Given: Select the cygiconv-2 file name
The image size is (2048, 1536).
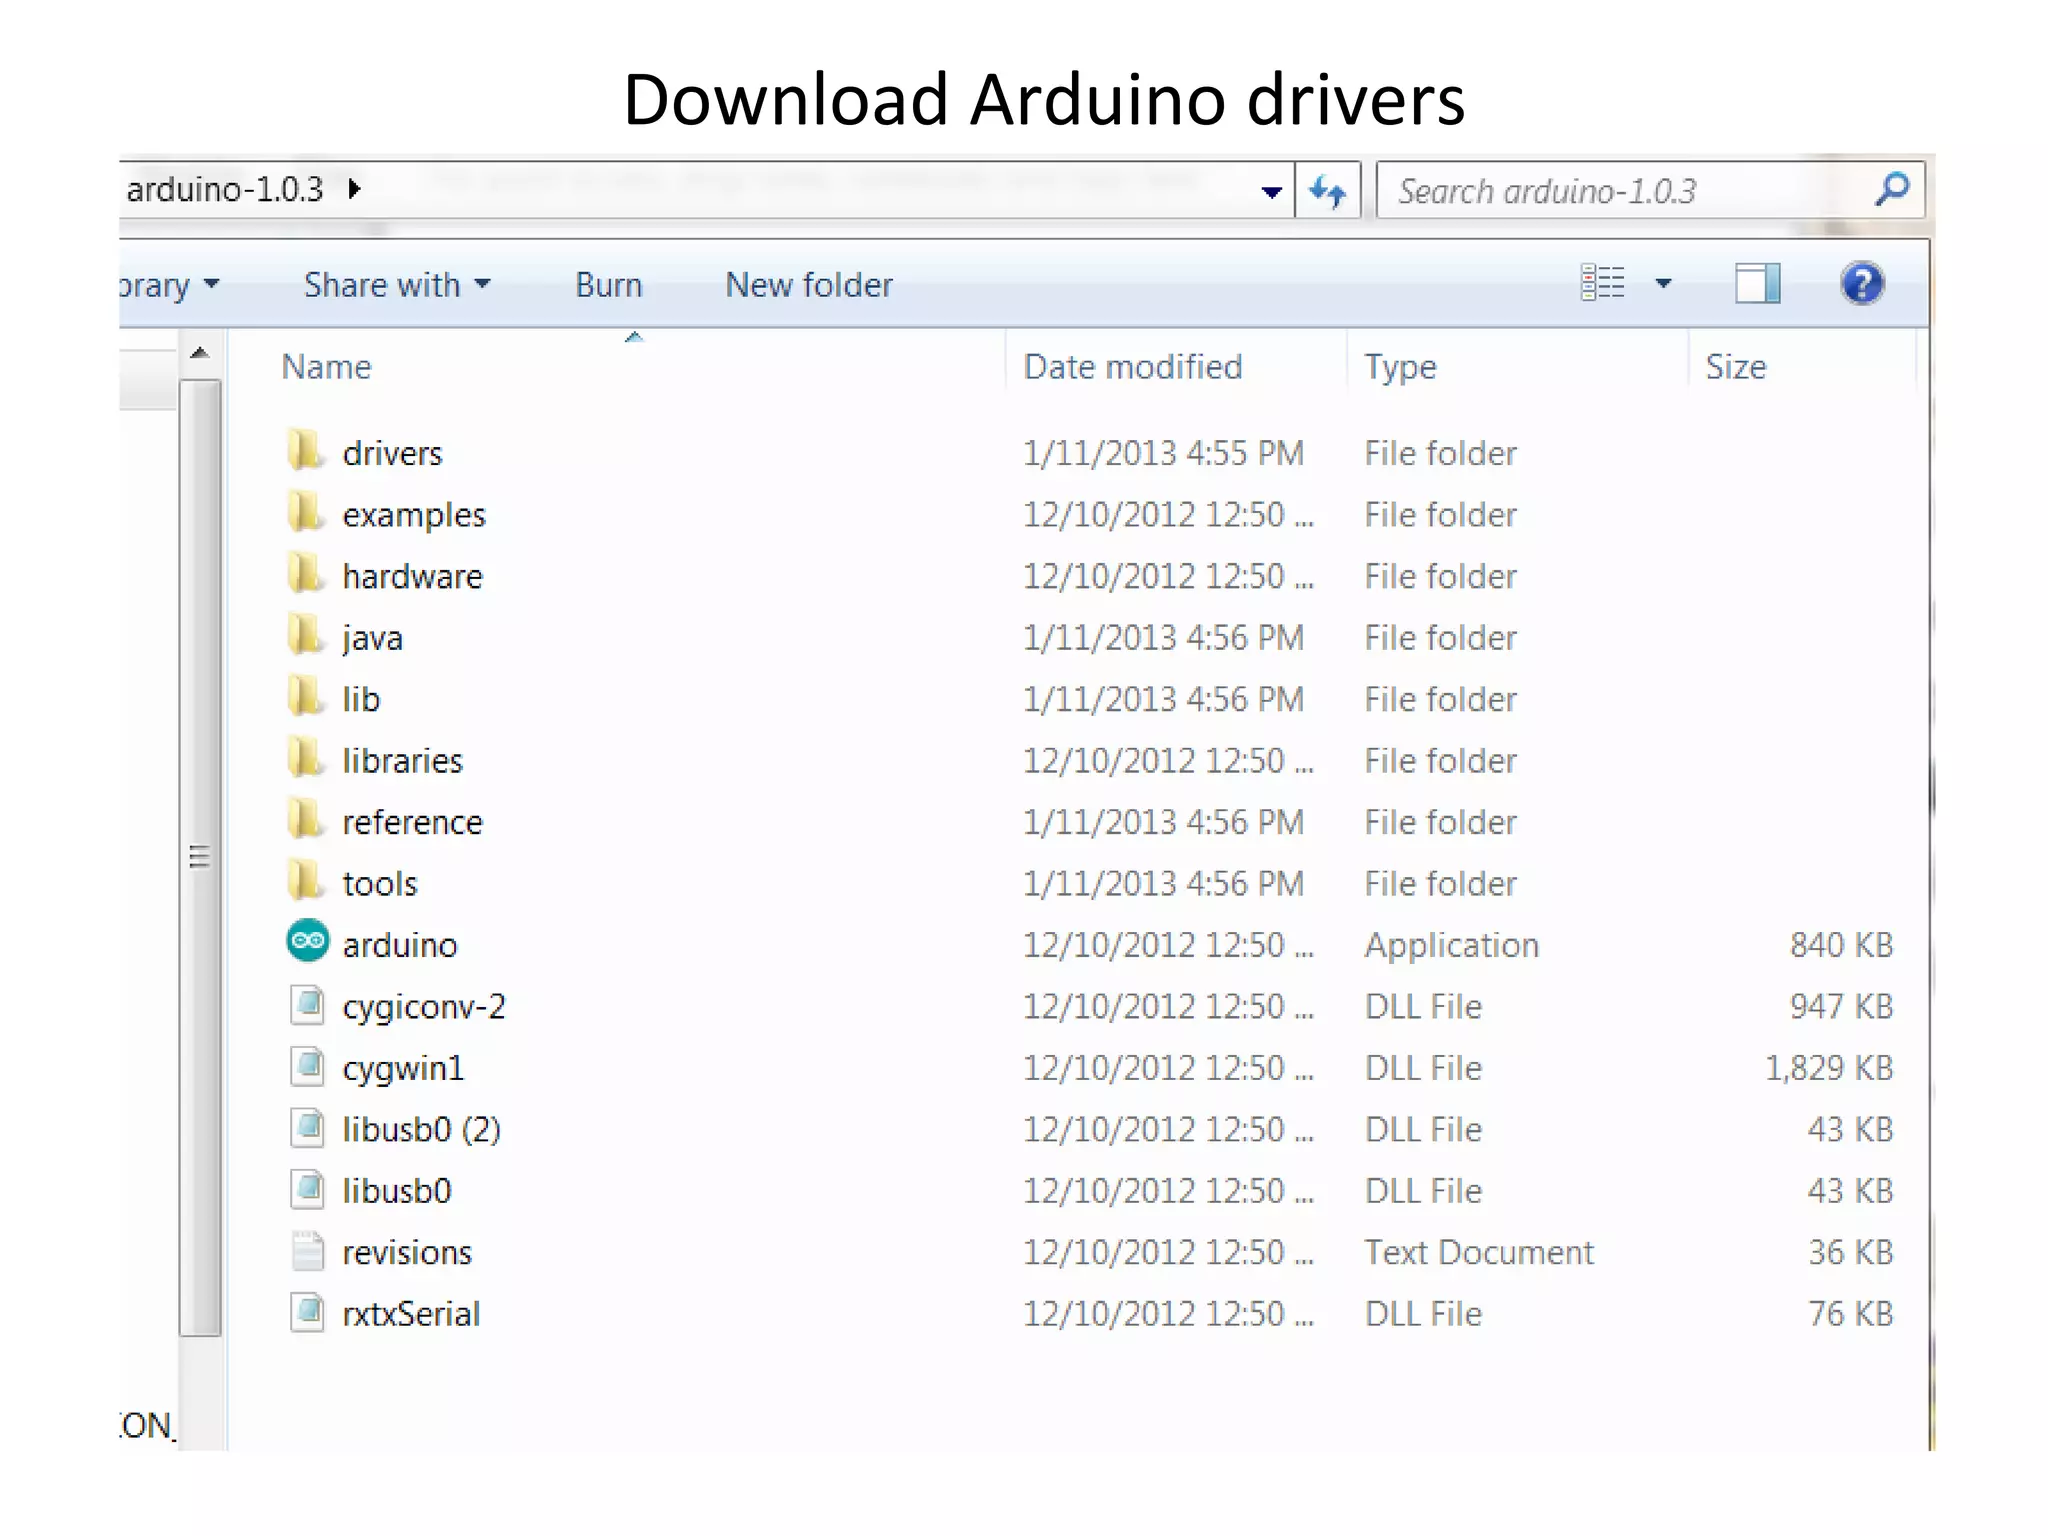Looking at the screenshot, I should (424, 1007).
